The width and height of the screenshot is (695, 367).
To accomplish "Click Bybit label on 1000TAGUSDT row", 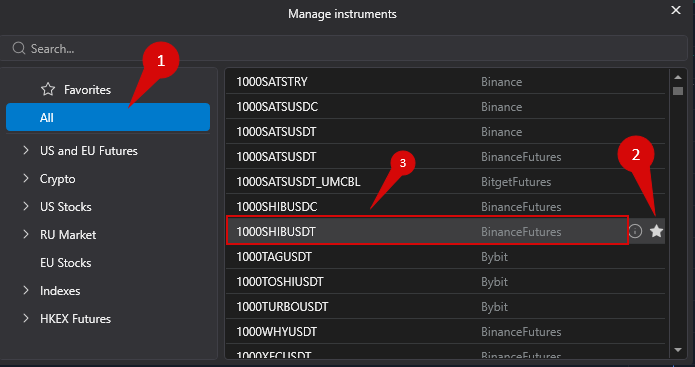I will 494,257.
